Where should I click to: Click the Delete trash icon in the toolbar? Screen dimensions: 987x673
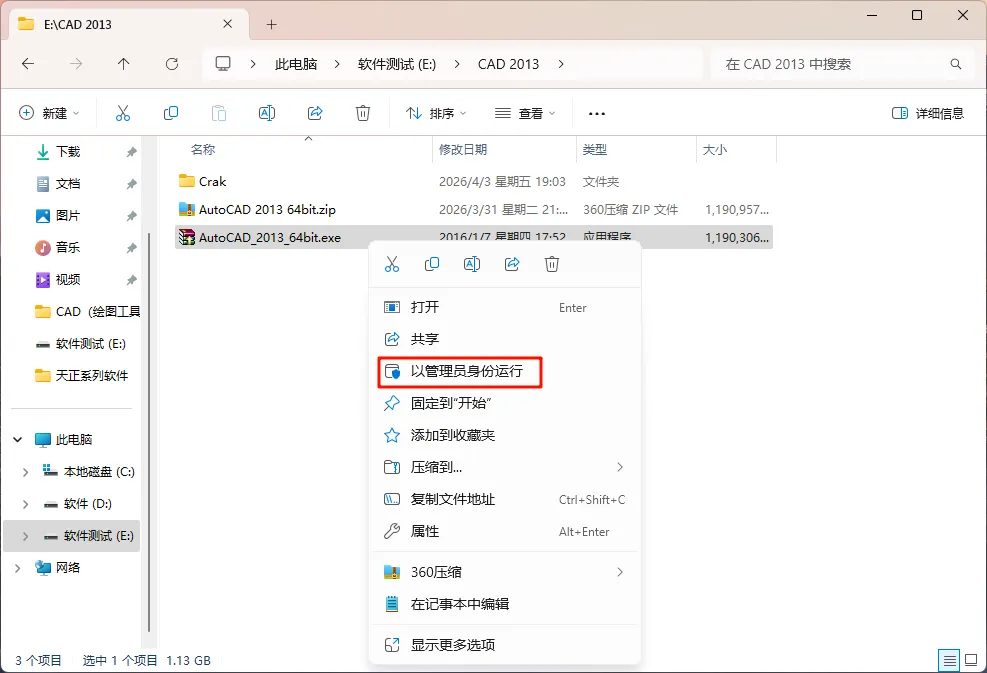[363, 113]
